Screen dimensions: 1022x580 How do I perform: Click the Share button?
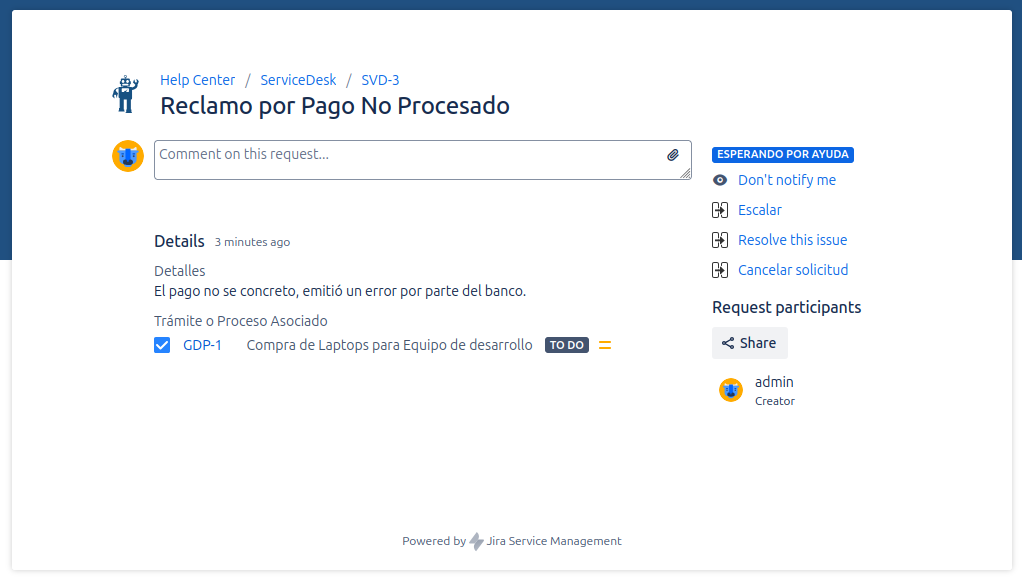[749, 342]
